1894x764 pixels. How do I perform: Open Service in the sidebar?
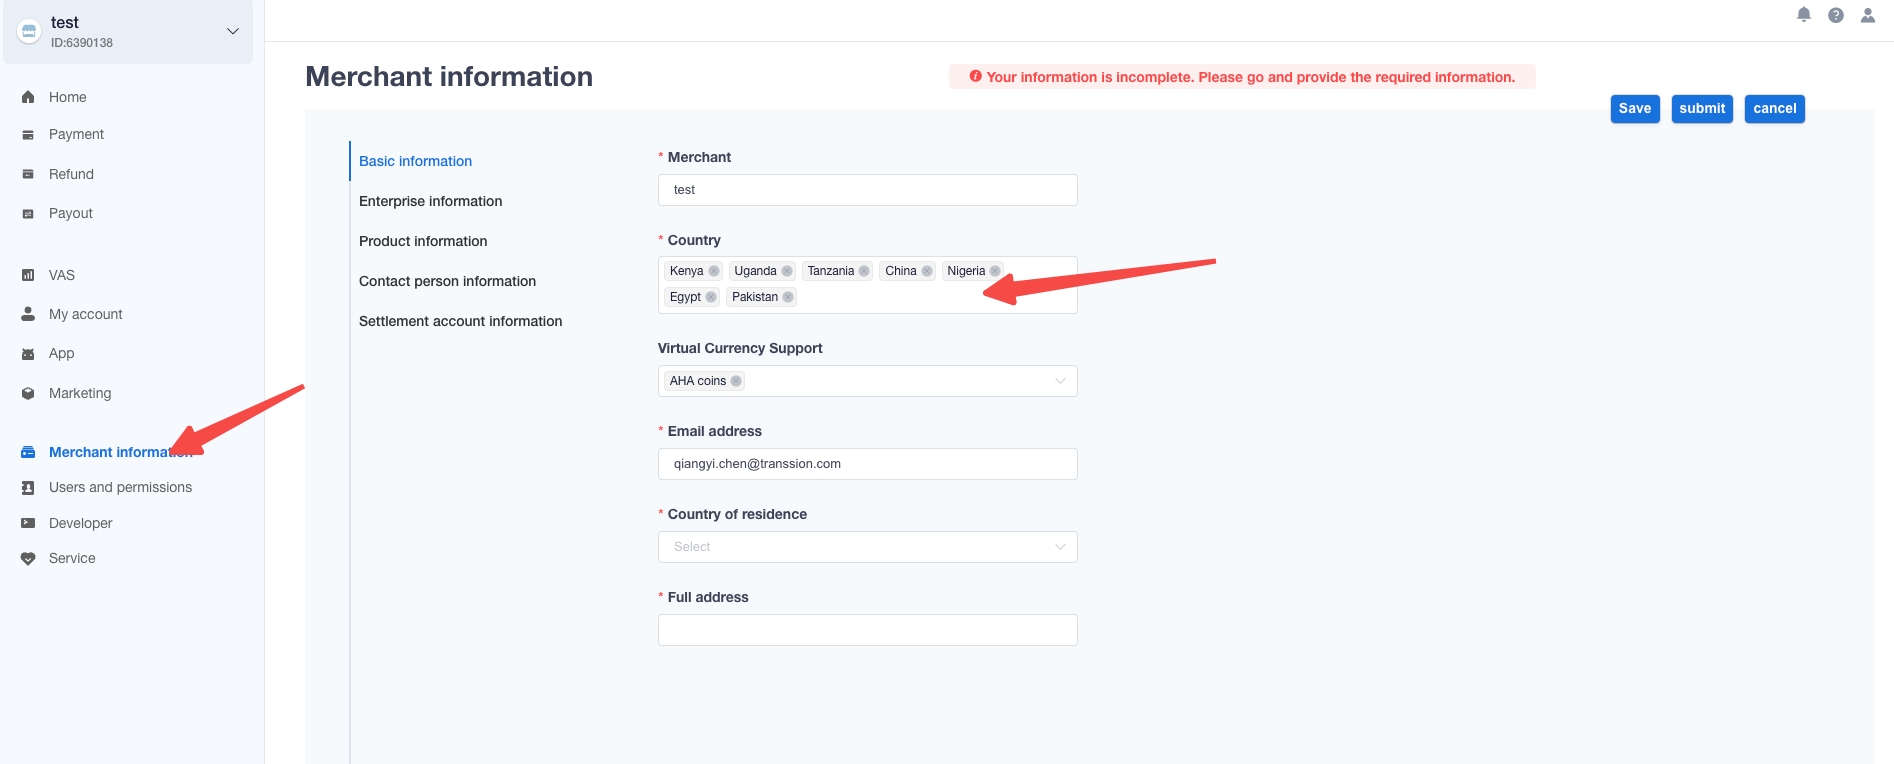[72, 558]
